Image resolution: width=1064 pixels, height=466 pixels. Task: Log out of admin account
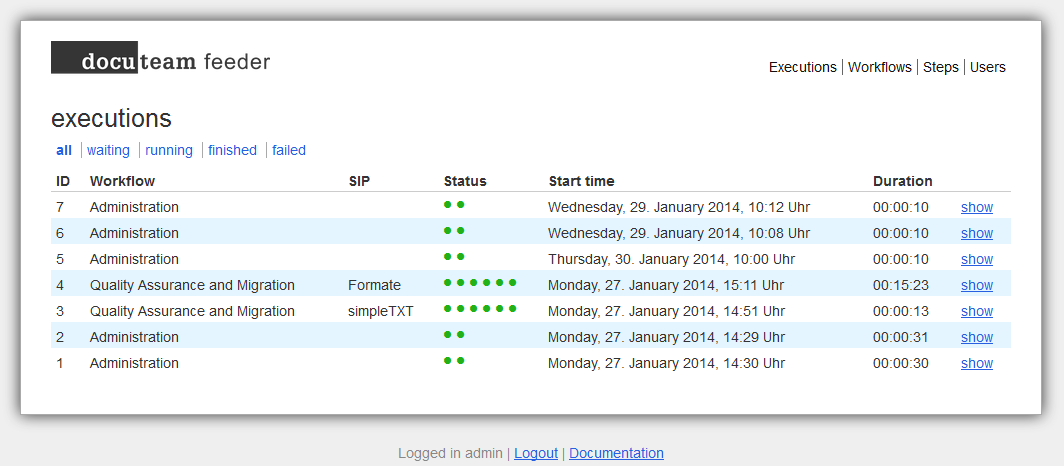[536, 453]
